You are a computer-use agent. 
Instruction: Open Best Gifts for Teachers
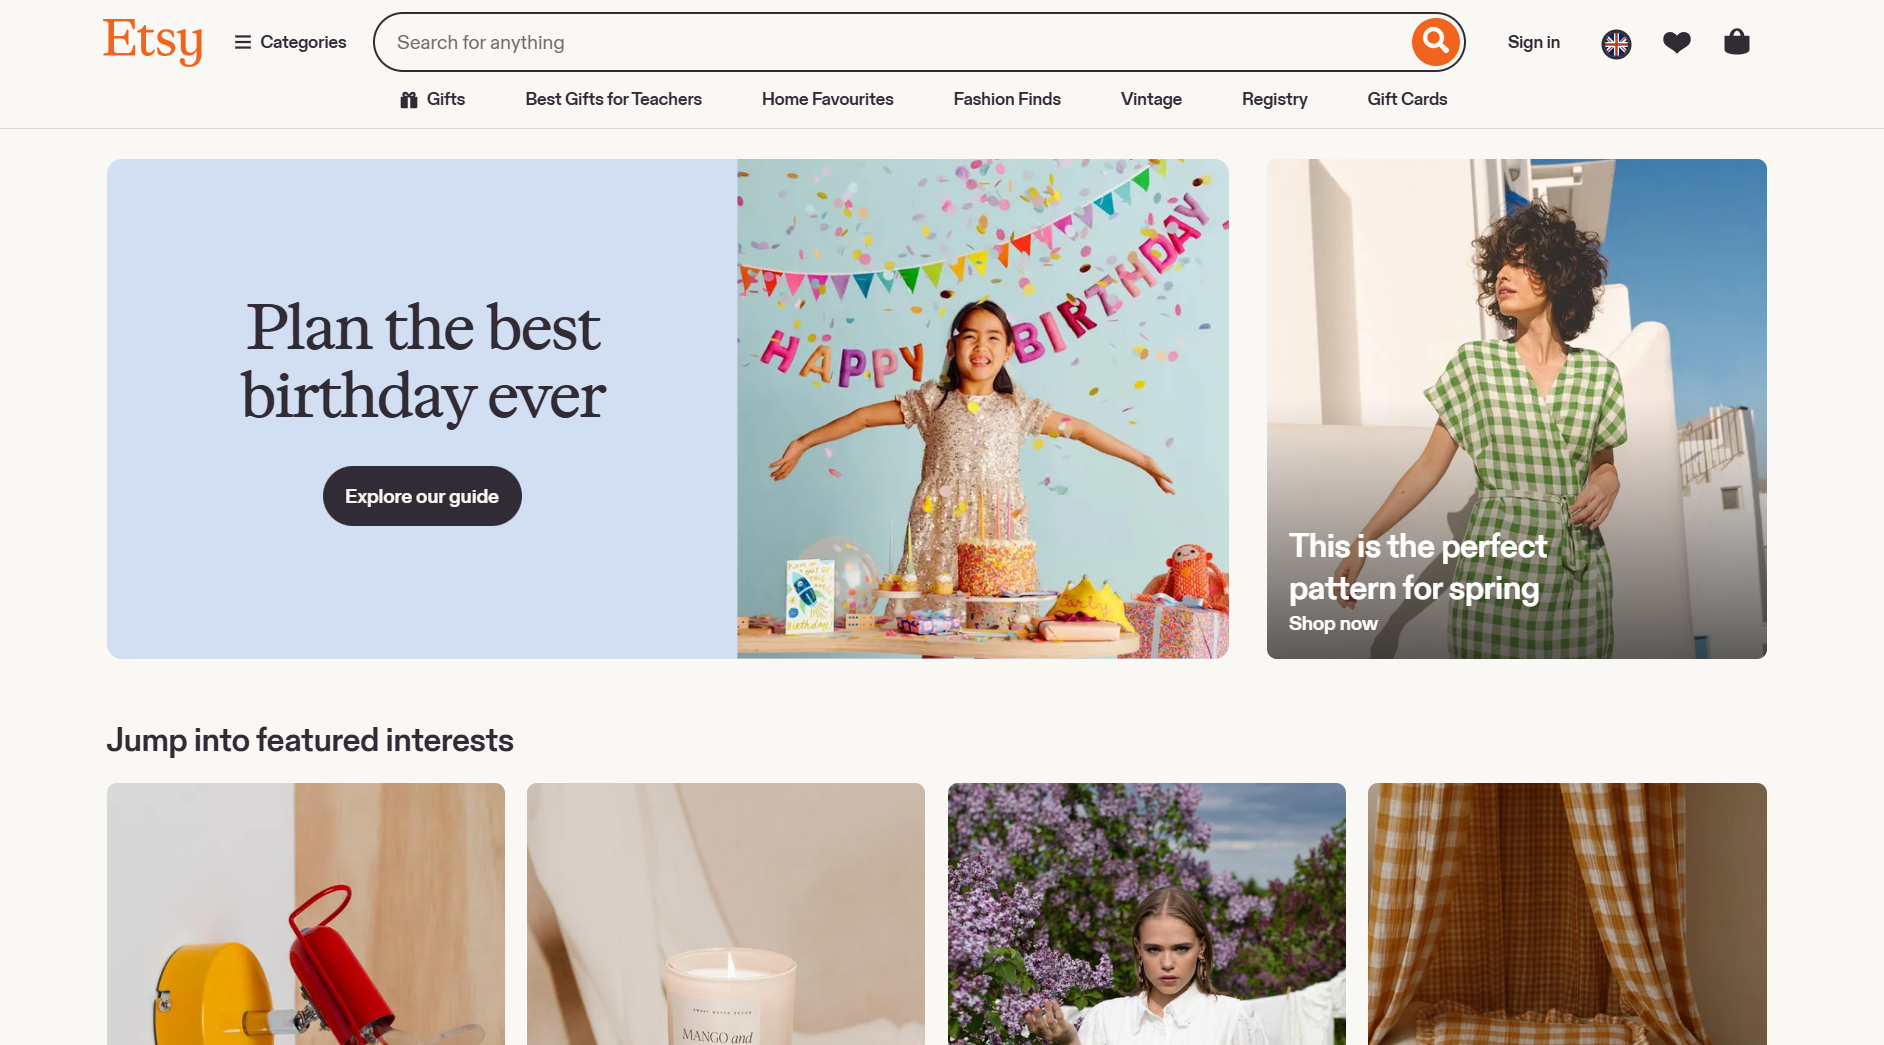point(613,99)
